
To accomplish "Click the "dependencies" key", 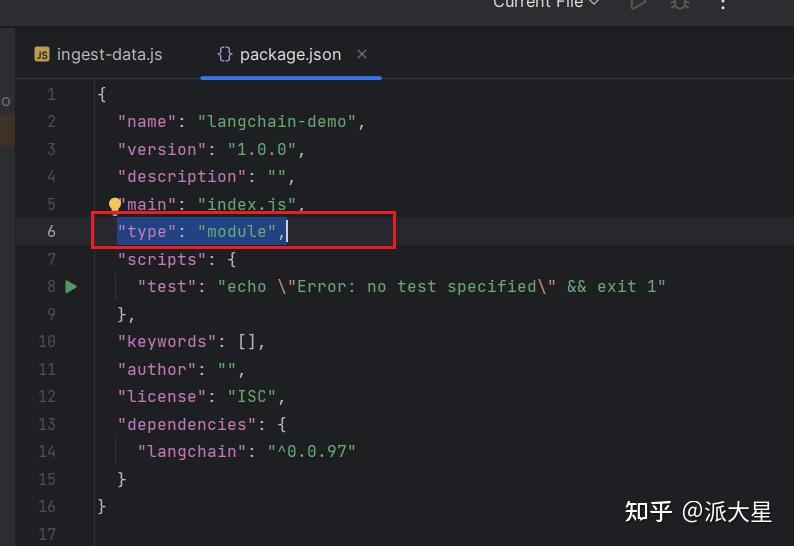I will click(187, 424).
